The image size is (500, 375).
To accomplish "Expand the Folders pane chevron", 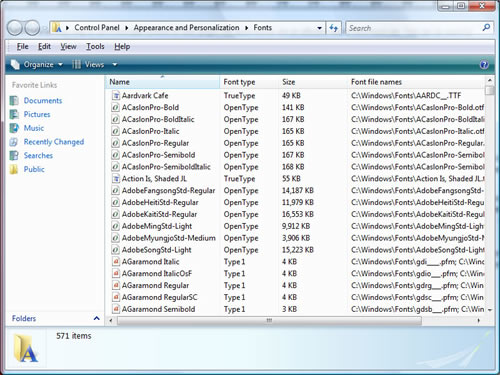I will 96,318.
